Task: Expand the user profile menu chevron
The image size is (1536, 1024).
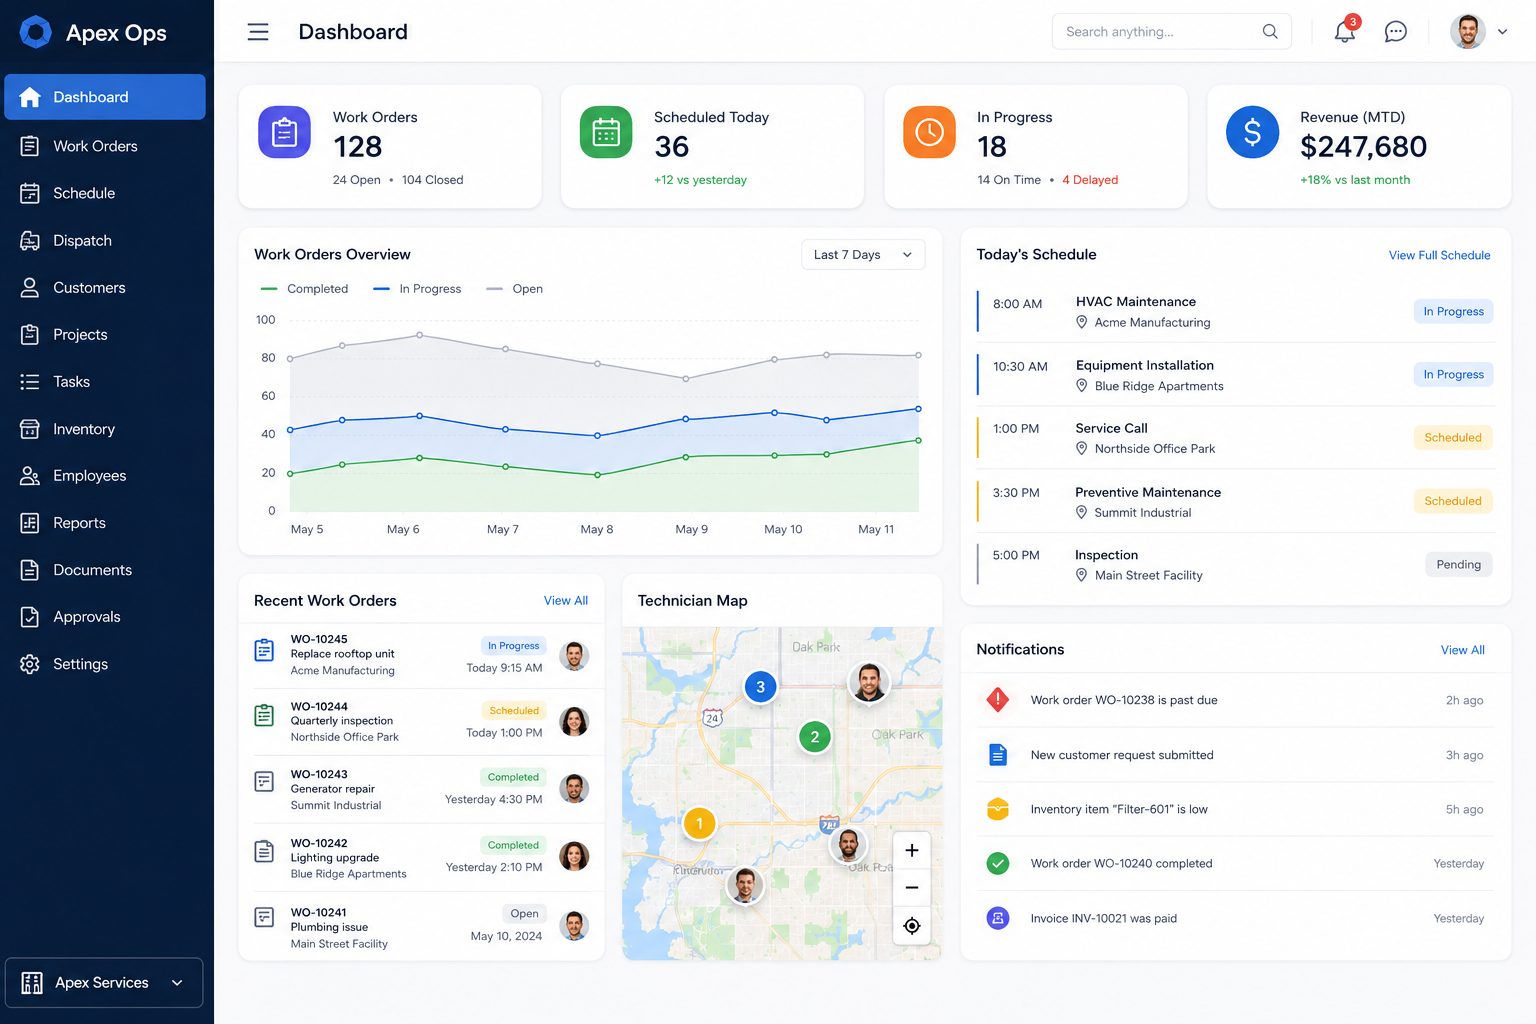Action: click(x=1502, y=32)
